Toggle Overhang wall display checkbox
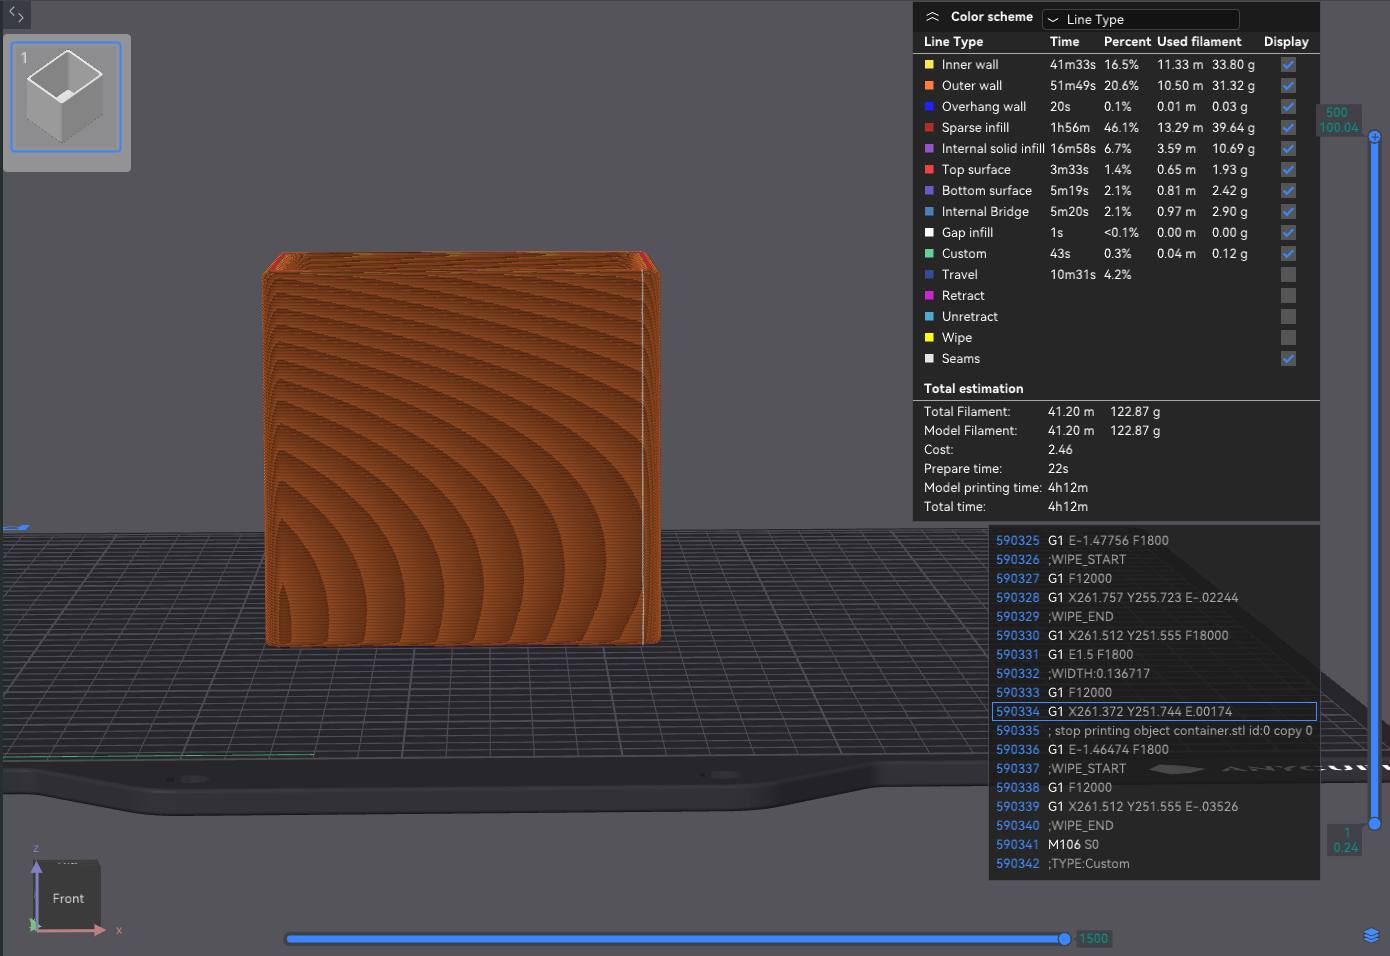The image size is (1390, 956). [x=1288, y=106]
